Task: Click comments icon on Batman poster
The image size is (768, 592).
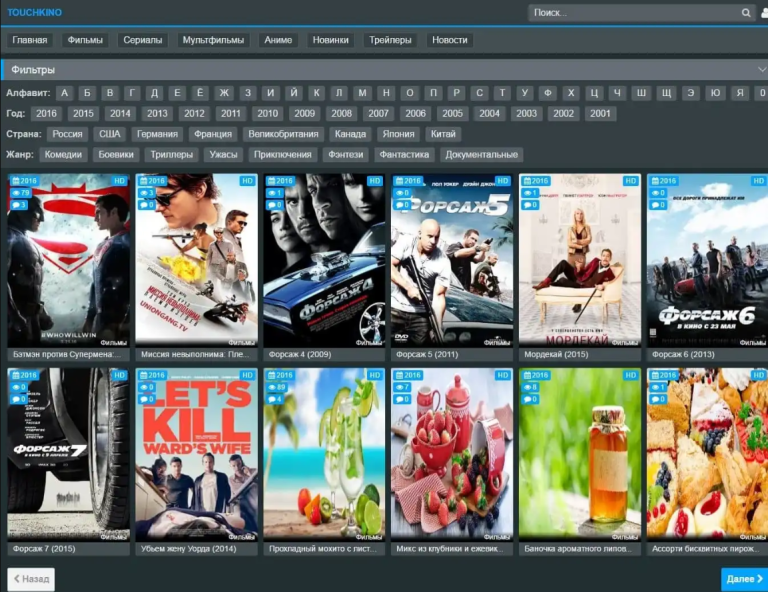Action: 16,205
